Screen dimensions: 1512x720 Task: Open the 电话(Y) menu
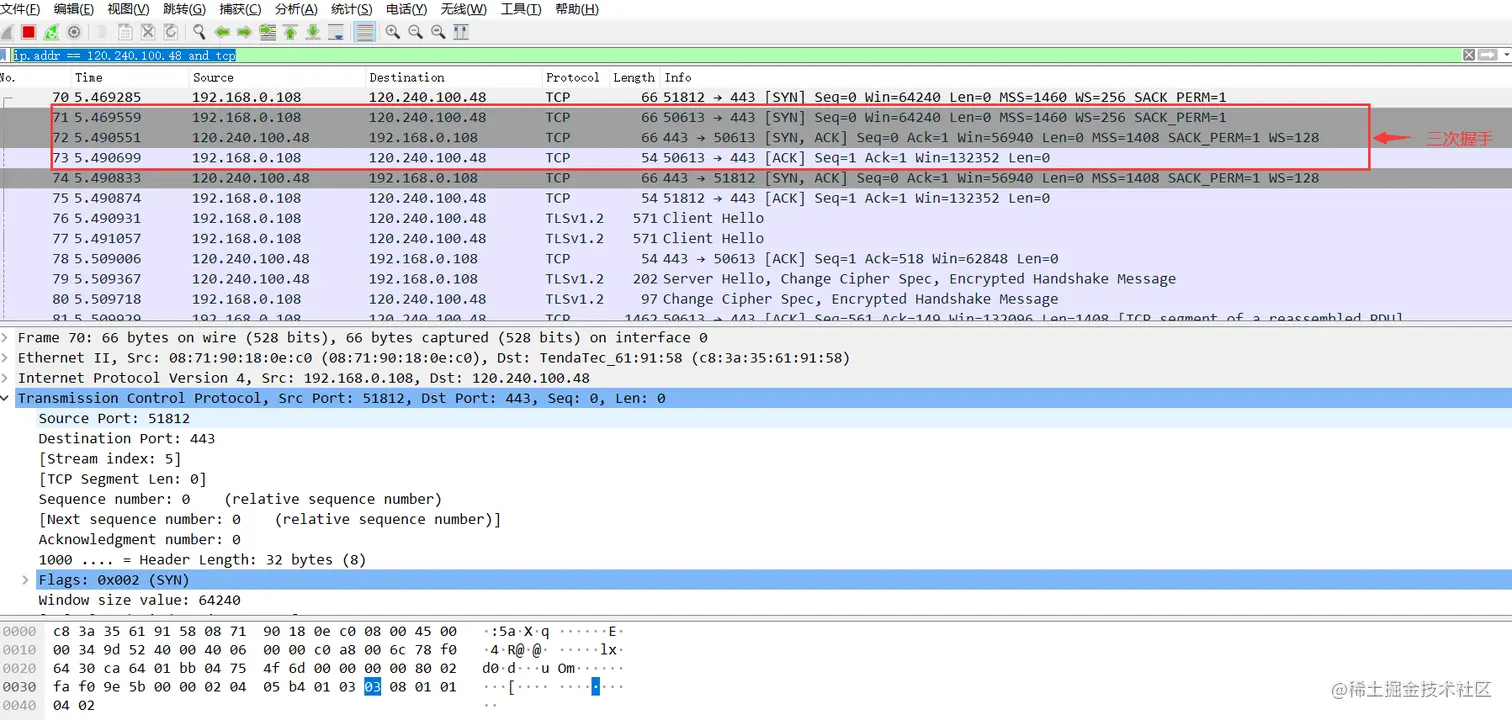pos(407,9)
